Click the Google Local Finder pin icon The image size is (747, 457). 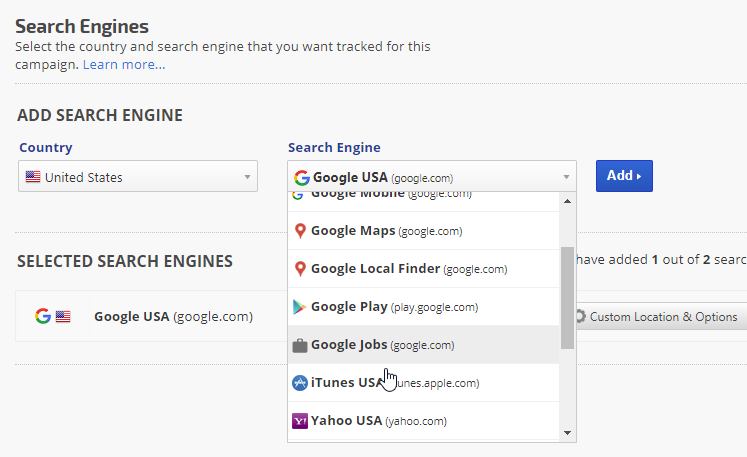coord(299,269)
